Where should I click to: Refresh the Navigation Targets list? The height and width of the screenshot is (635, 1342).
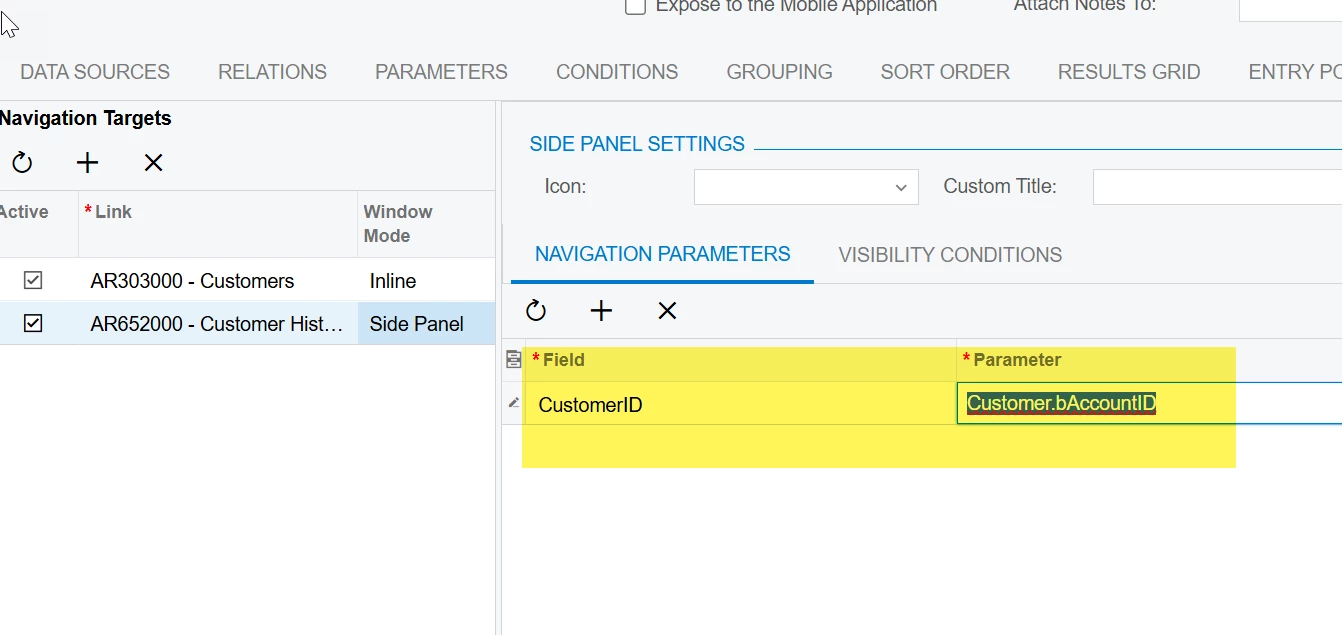pos(22,163)
